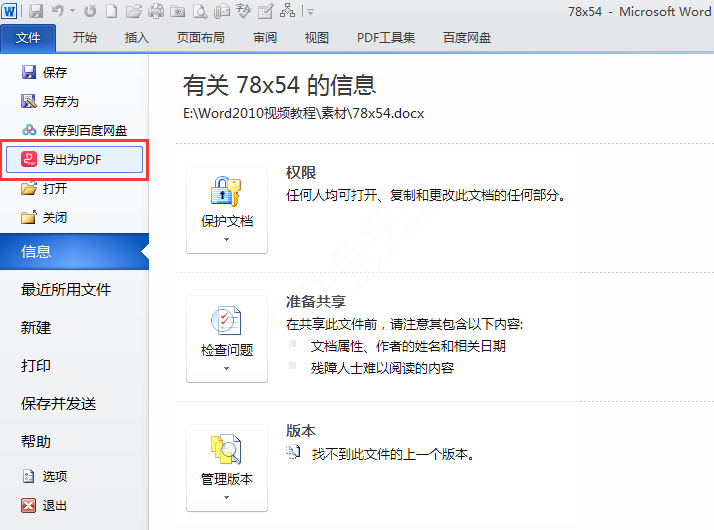Expand the 检查问题 dropdown arrow
Image resolution: width=714 pixels, height=530 pixels.
[227, 368]
